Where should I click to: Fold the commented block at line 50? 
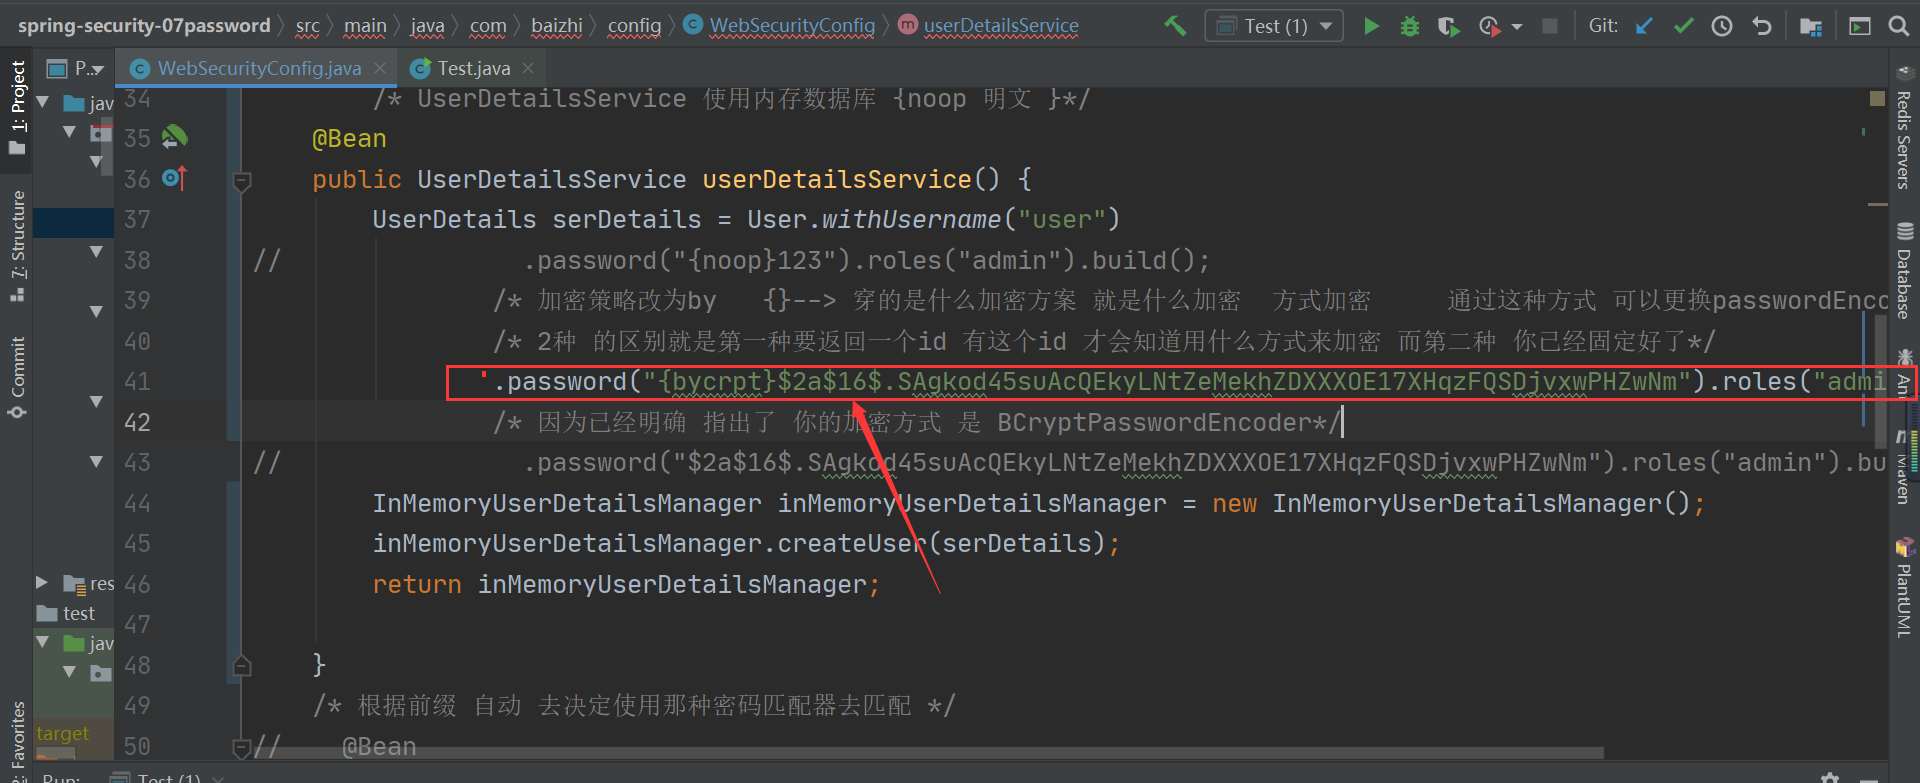[x=241, y=747]
